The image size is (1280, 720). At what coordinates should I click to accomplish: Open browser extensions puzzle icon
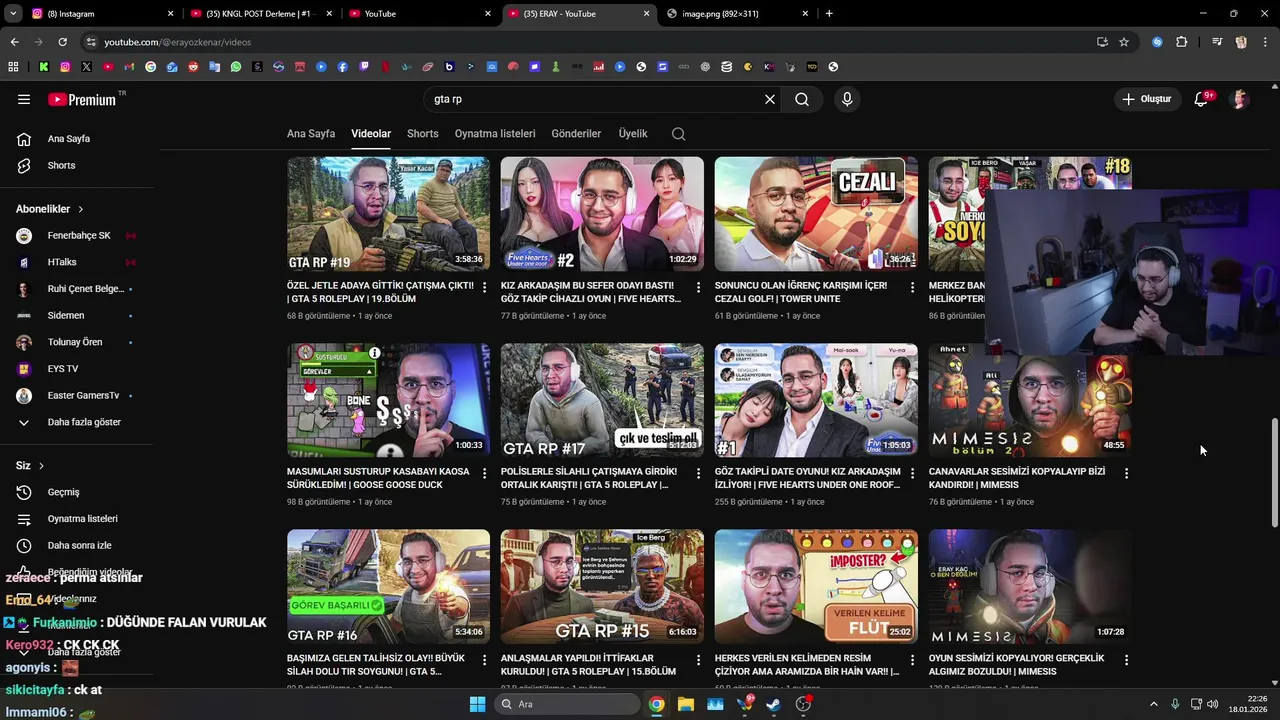click(1182, 42)
